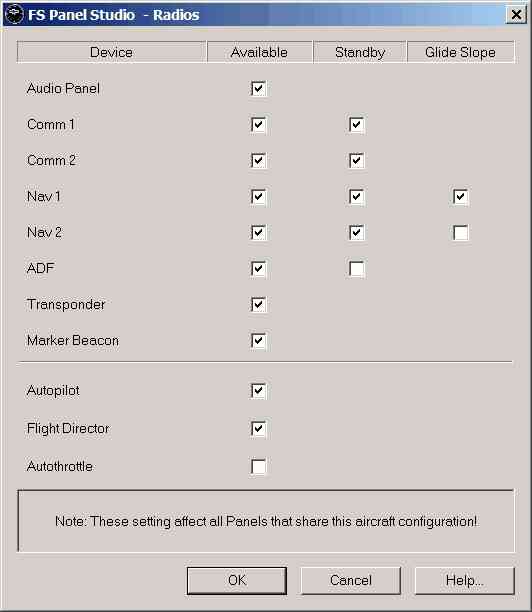Toggle Nav 1 Available checkbox
532x612 pixels.
[x=258, y=196]
